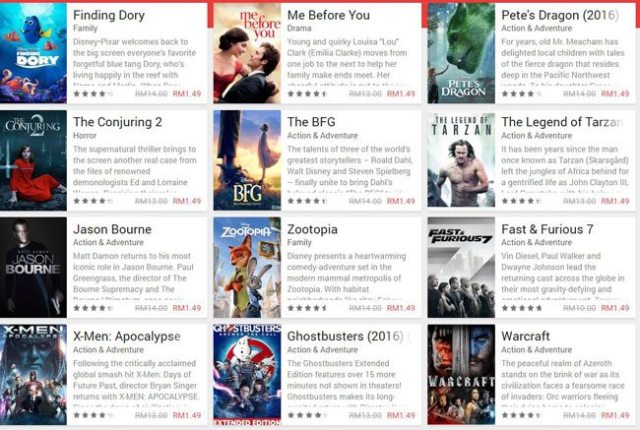Select the star rating of The BFG
The height and width of the screenshot is (430, 640).
click(x=307, y=201)
